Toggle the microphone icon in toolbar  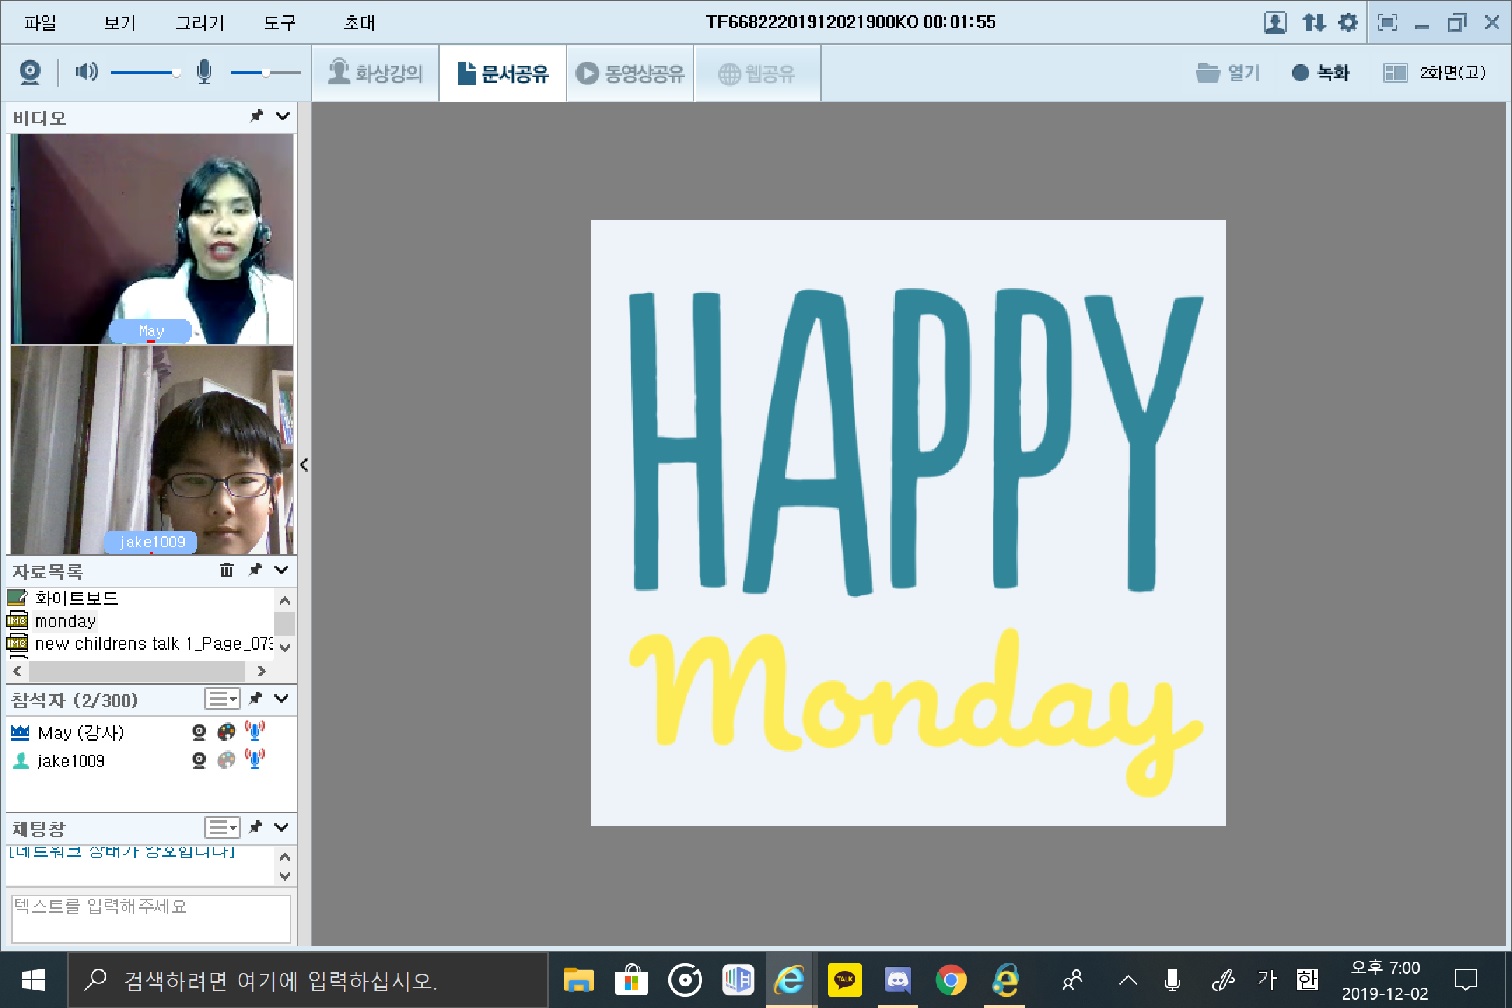[204, 72]
